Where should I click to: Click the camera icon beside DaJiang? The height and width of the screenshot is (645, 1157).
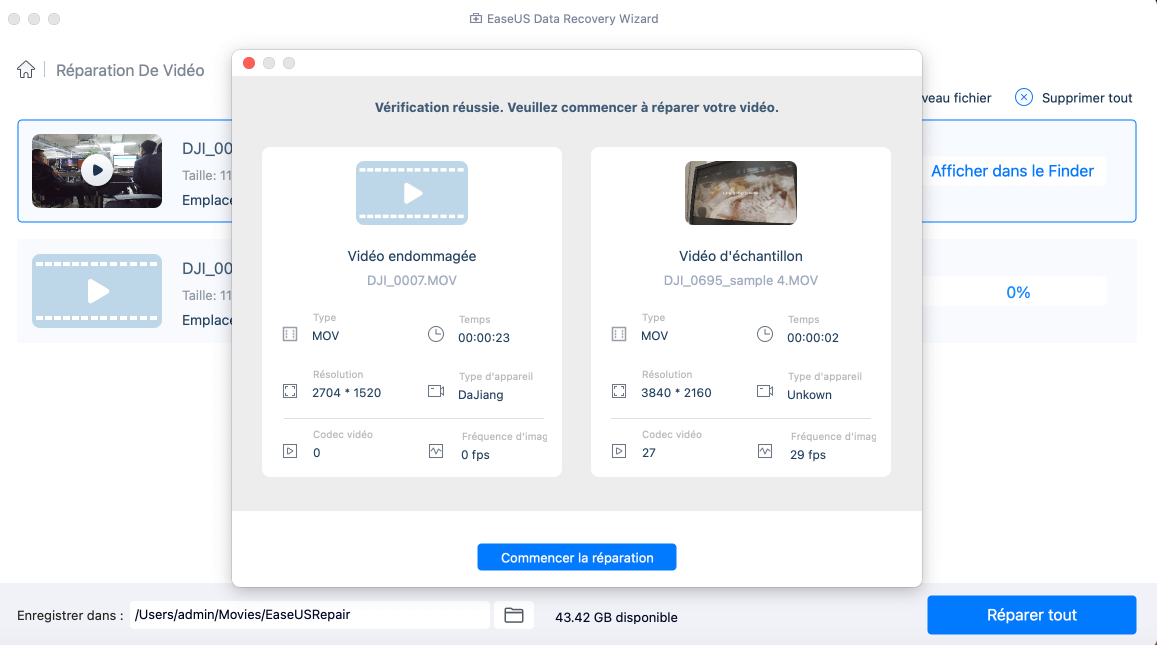(x=436, y=391)
